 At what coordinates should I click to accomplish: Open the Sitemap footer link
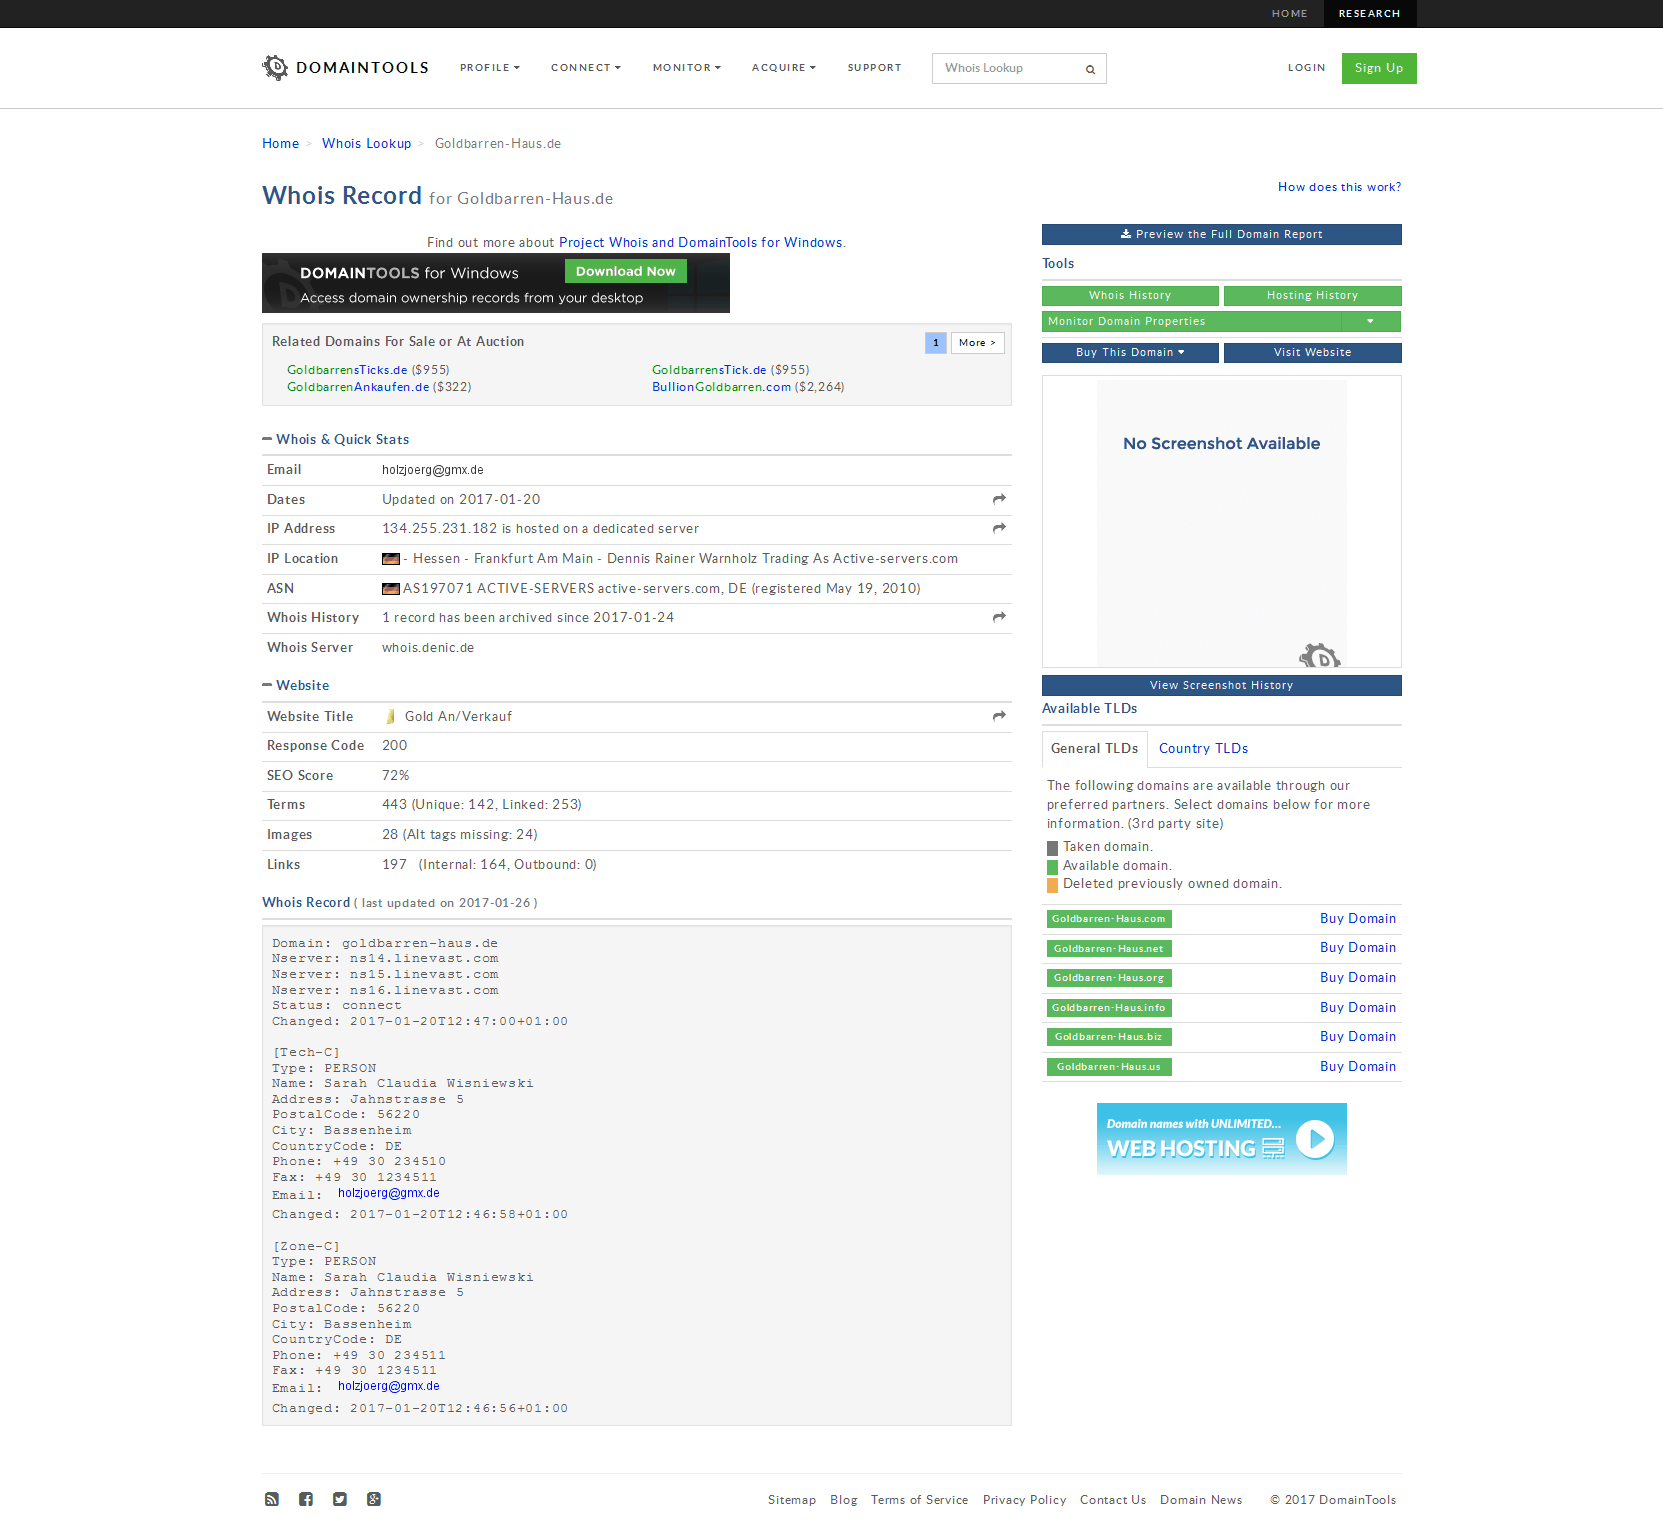click(792, 1500)
